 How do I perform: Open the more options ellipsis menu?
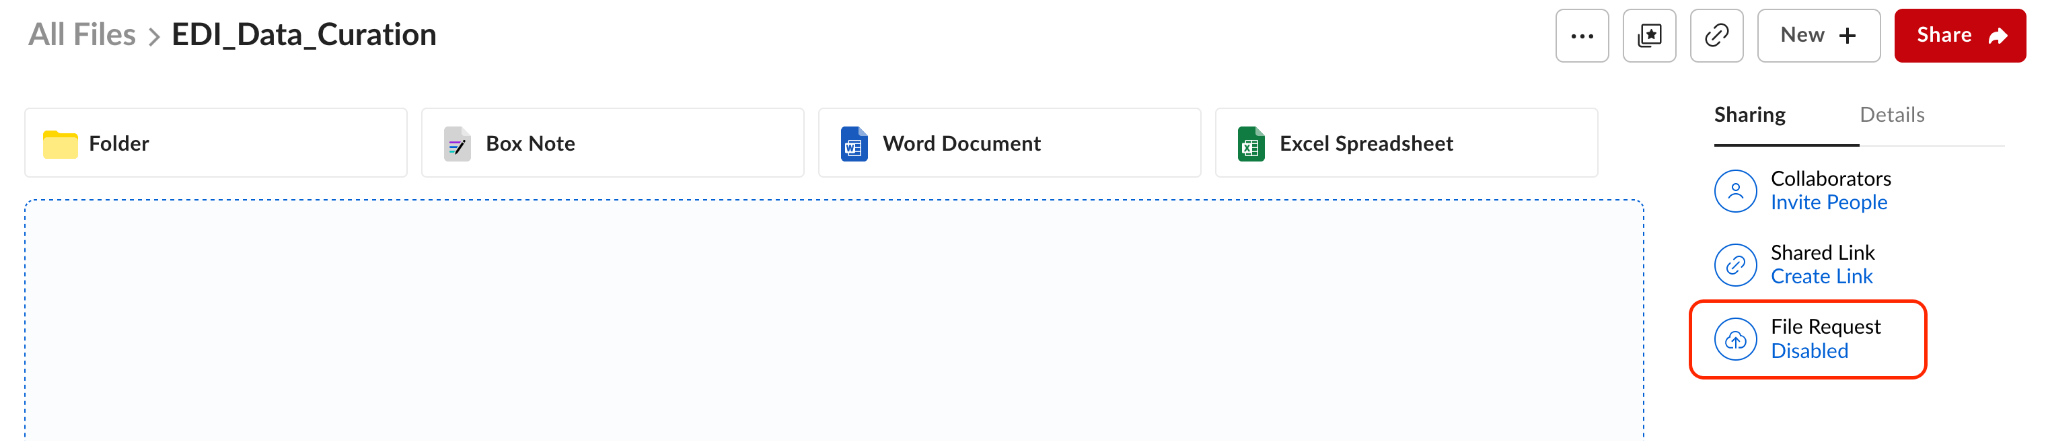pyautogui.click(x=1582, y=36)
